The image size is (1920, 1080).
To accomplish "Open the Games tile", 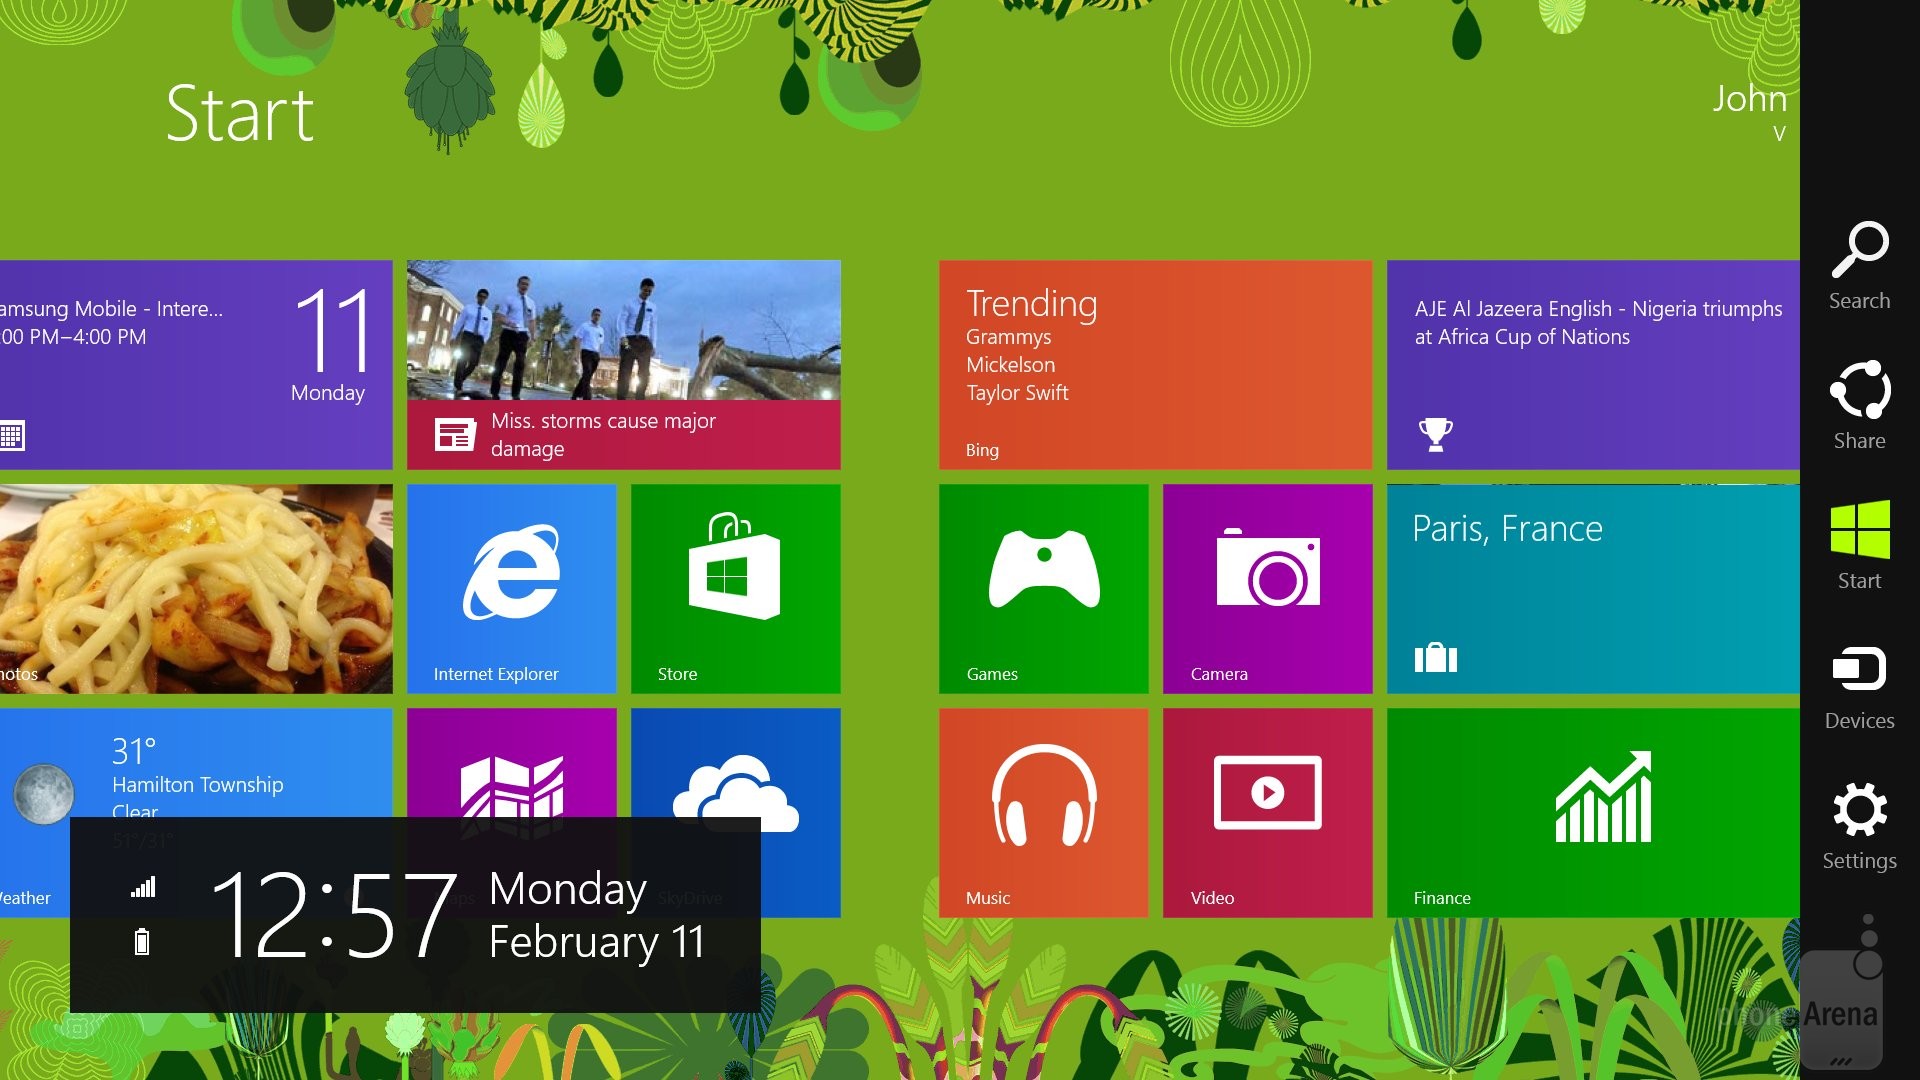I will [1044, 589].
